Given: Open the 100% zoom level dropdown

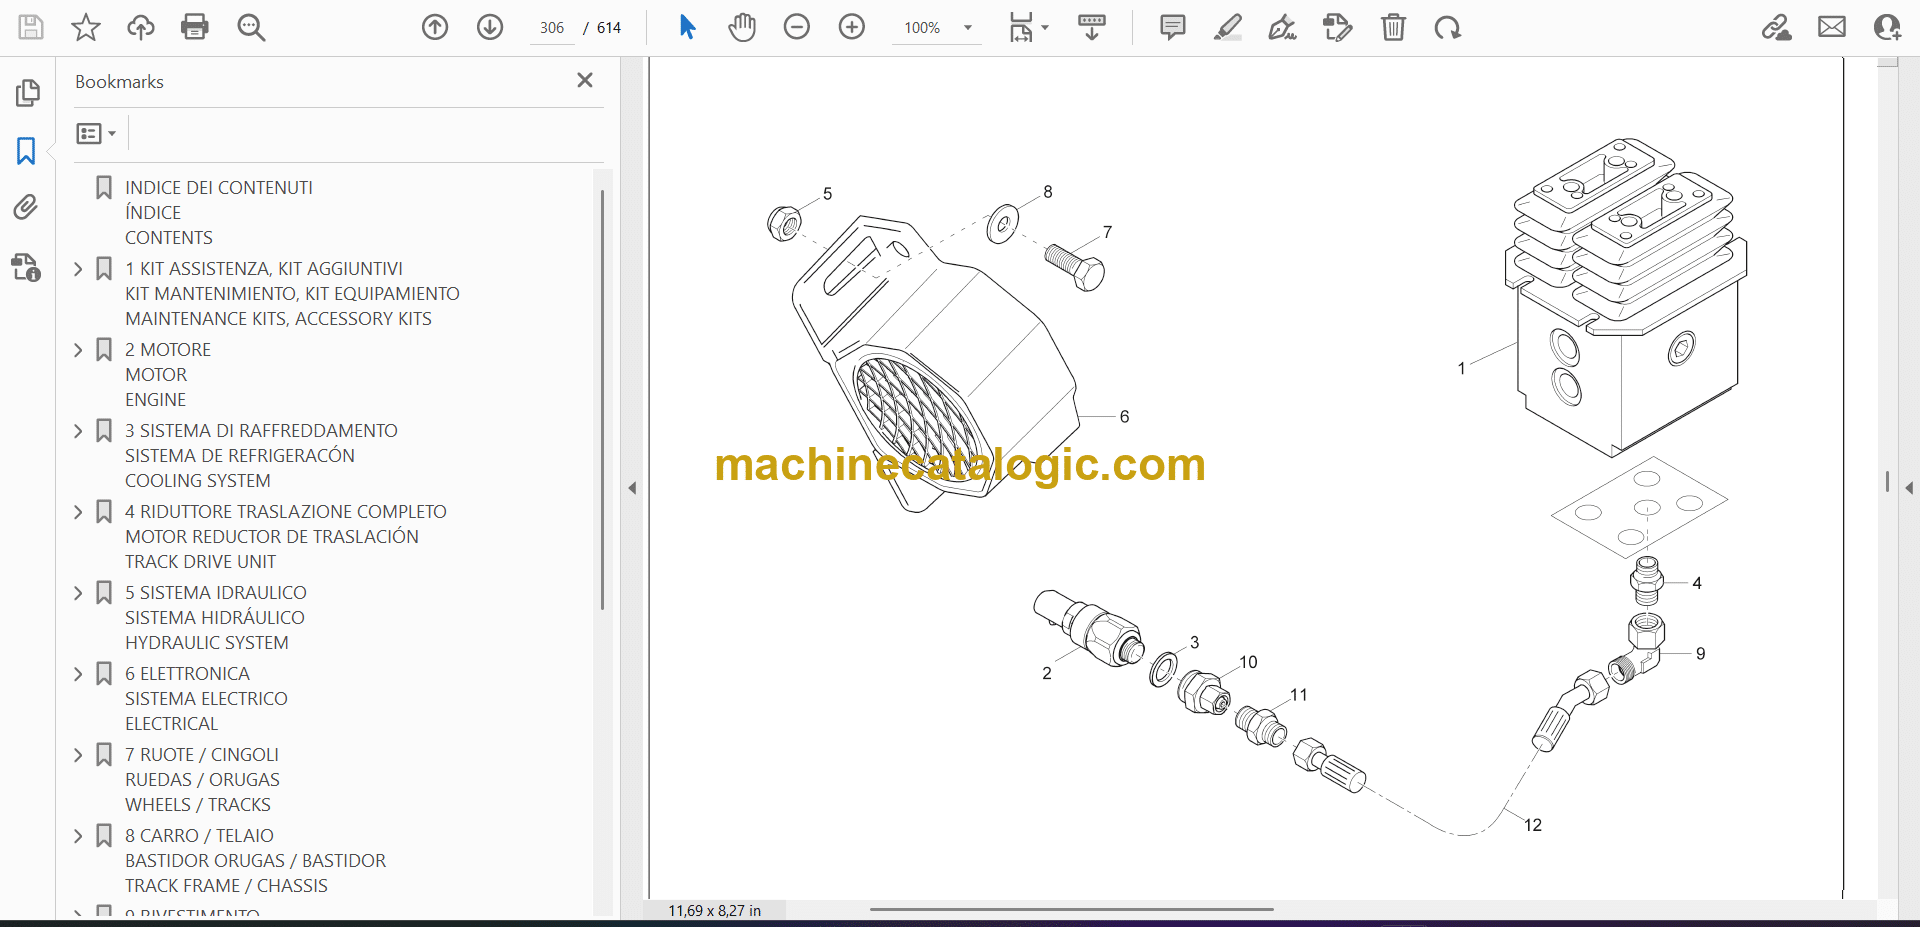Looking at the screenshot, I should 937,28.
